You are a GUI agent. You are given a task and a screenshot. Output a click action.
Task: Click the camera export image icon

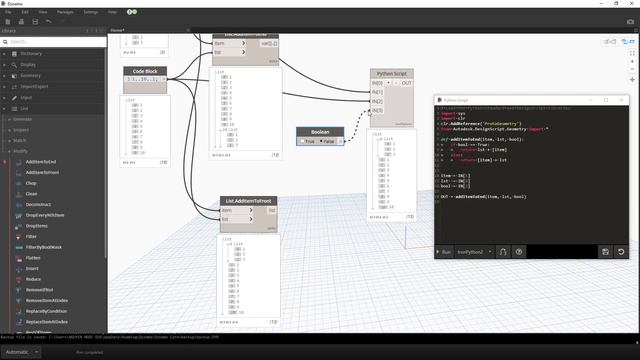click(631, 22)
